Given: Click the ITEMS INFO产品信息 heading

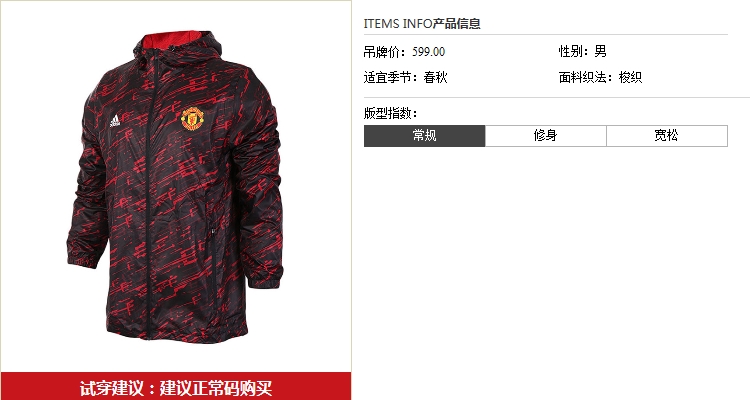Looking at the screenshot, I should coord(422,23).
